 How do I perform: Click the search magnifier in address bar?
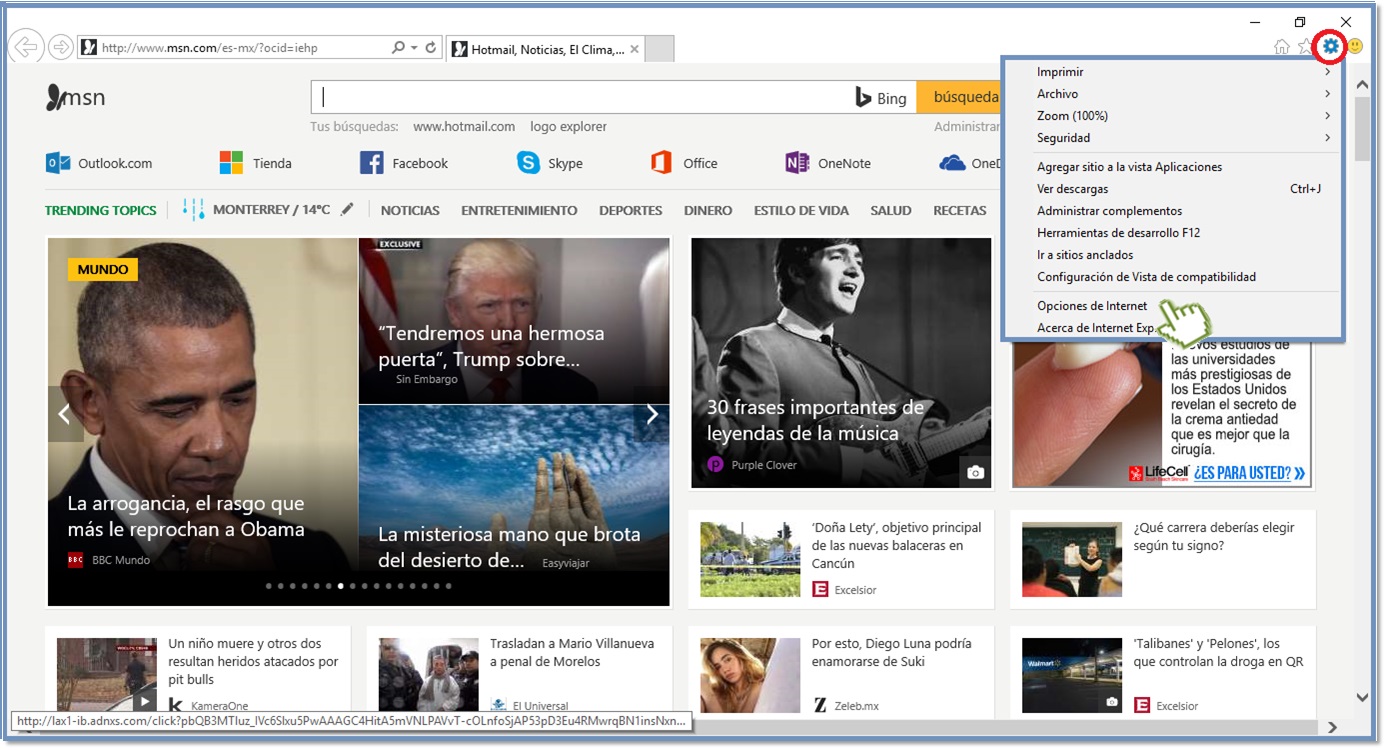pos(399,47)
